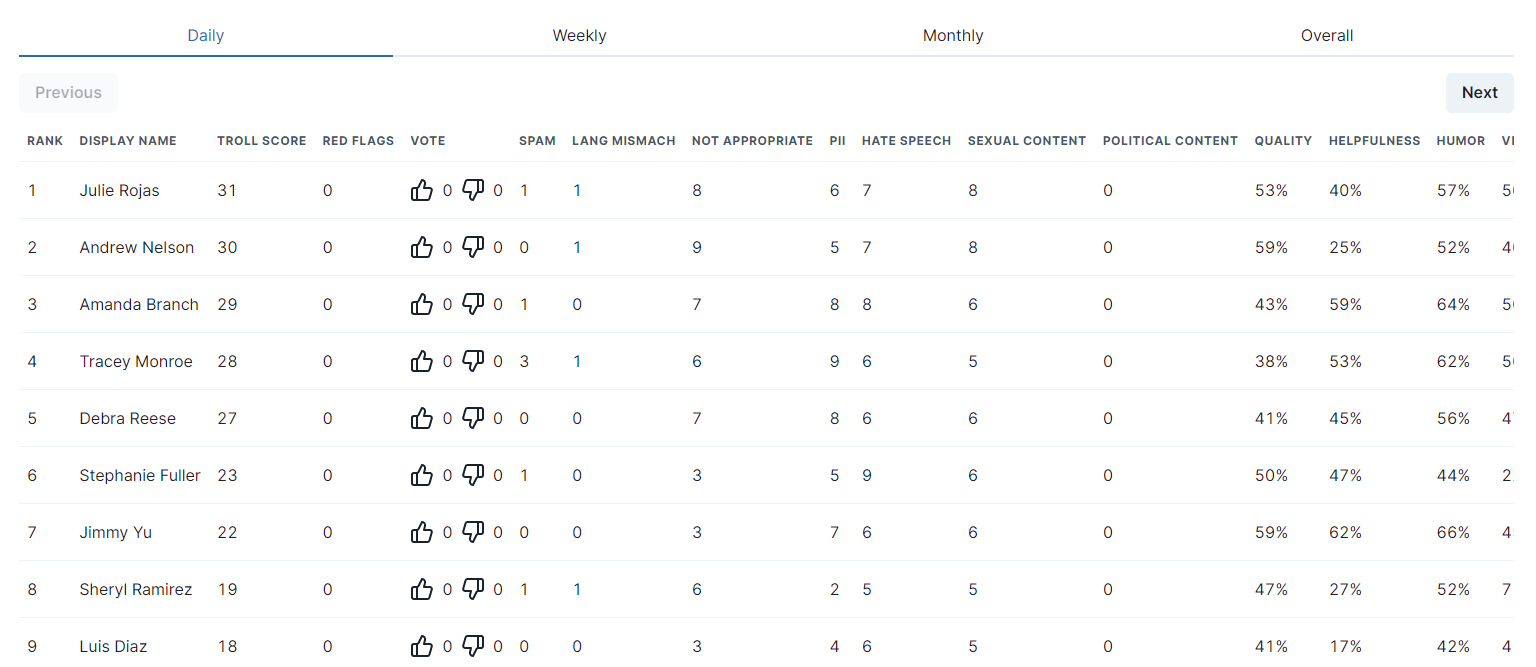
Task: Click the Previous page button
Action: click(68, 92)
